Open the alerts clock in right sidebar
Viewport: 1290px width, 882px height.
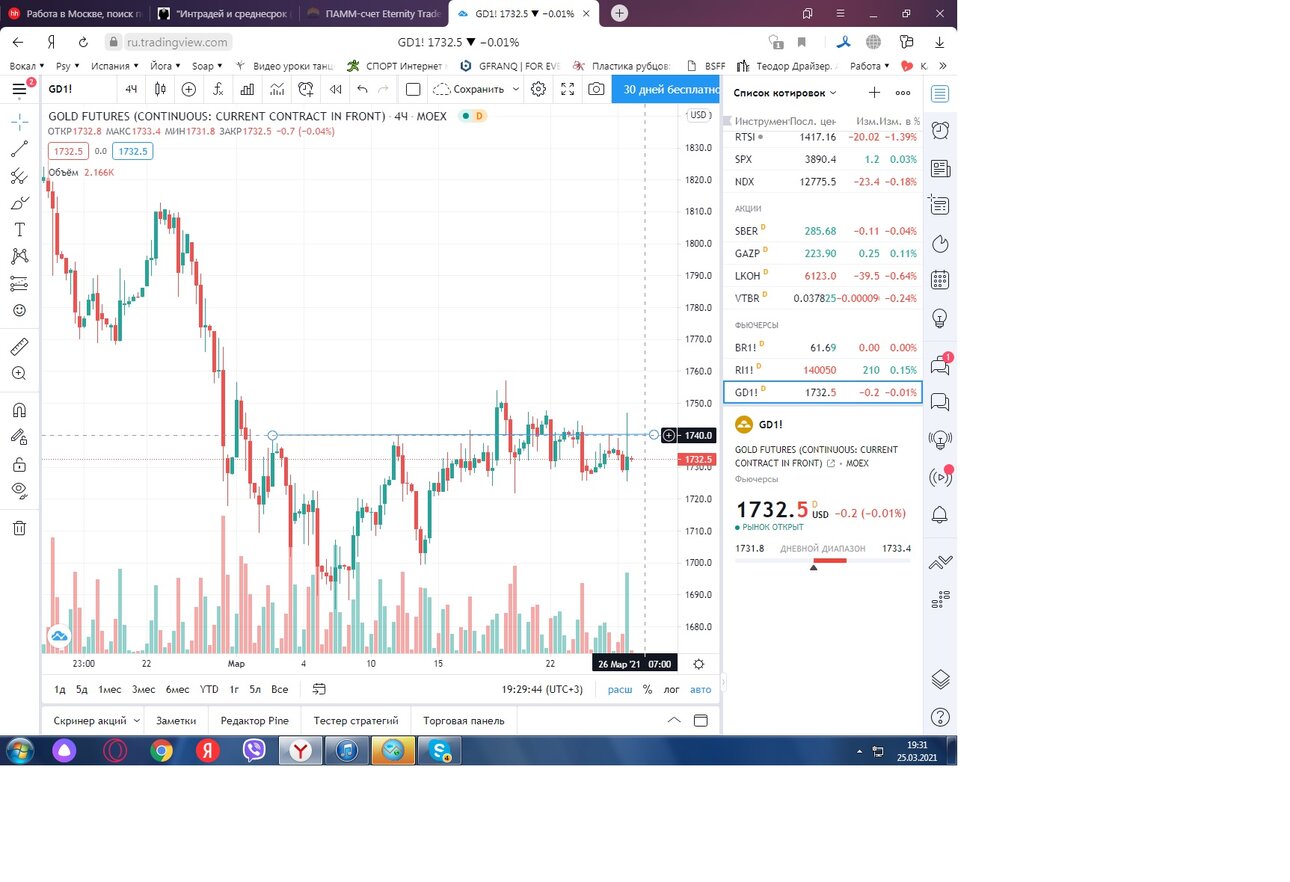(x=939, y=131)
